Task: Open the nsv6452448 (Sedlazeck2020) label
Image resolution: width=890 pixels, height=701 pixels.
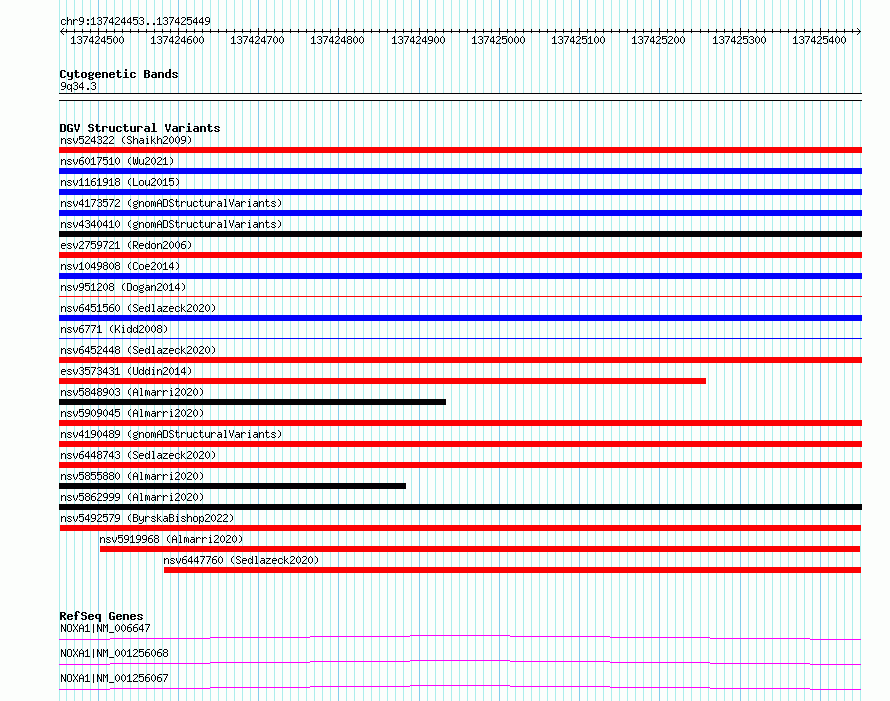Action: click(x=138, y=350)
